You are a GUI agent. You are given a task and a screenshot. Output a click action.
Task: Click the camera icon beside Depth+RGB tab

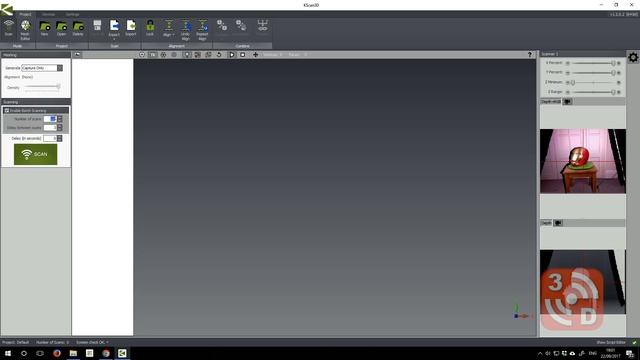coord(567,102)
